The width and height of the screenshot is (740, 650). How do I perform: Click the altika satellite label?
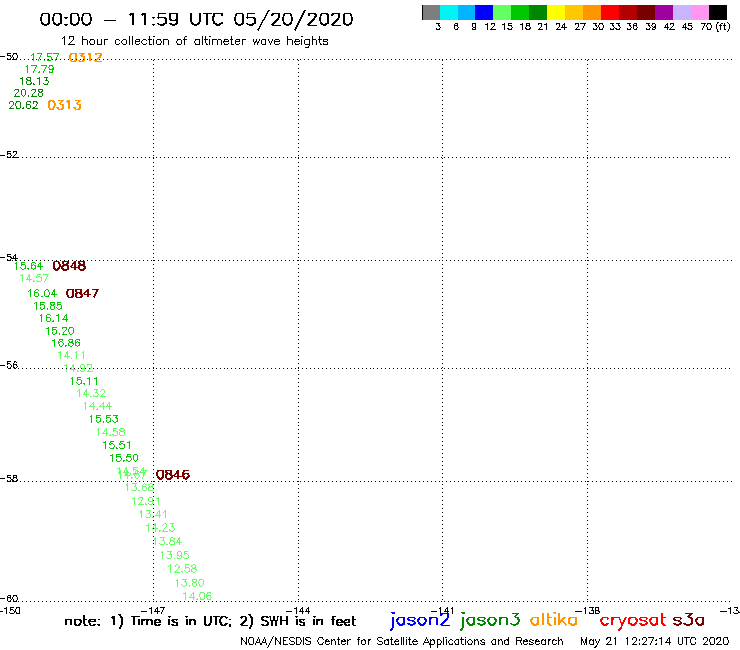(554, 620)
